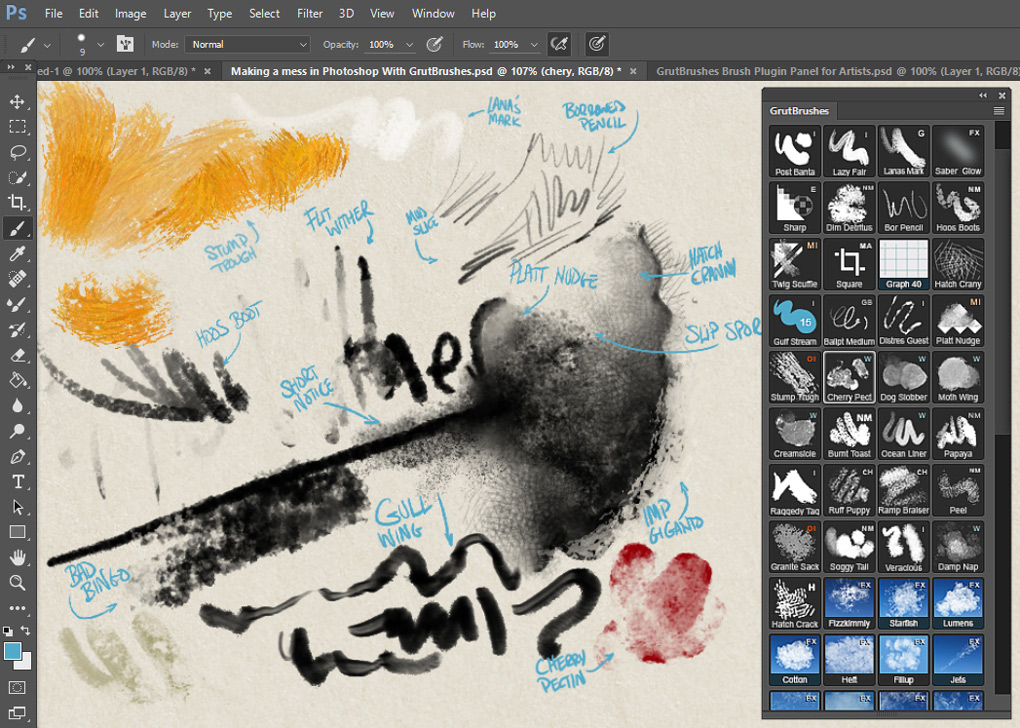The image size is (1020, 728).
Task: Select the Eraser tool
Action: [x=18, y=355]
